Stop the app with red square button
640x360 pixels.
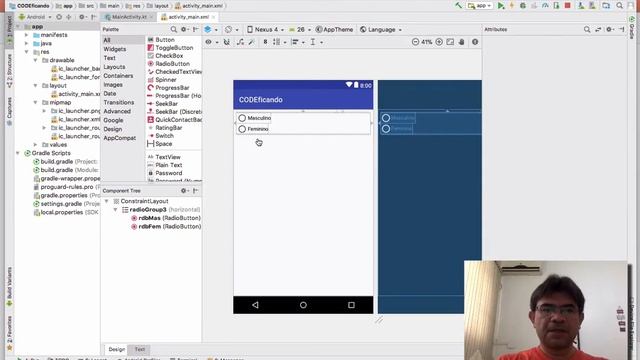pyautogui.click(x=567, y=6)
